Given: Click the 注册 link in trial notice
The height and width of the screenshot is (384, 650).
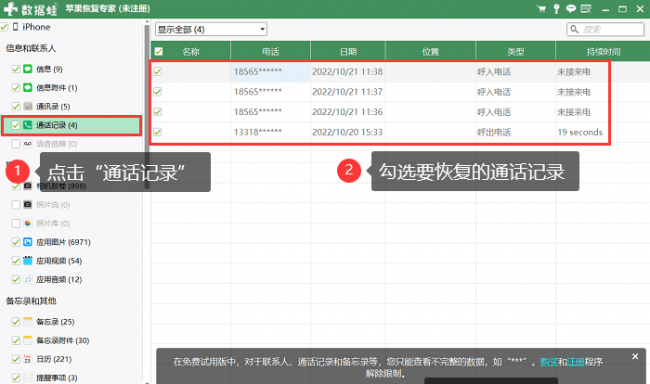Looking at the screenshot, I should click(576, 362).
